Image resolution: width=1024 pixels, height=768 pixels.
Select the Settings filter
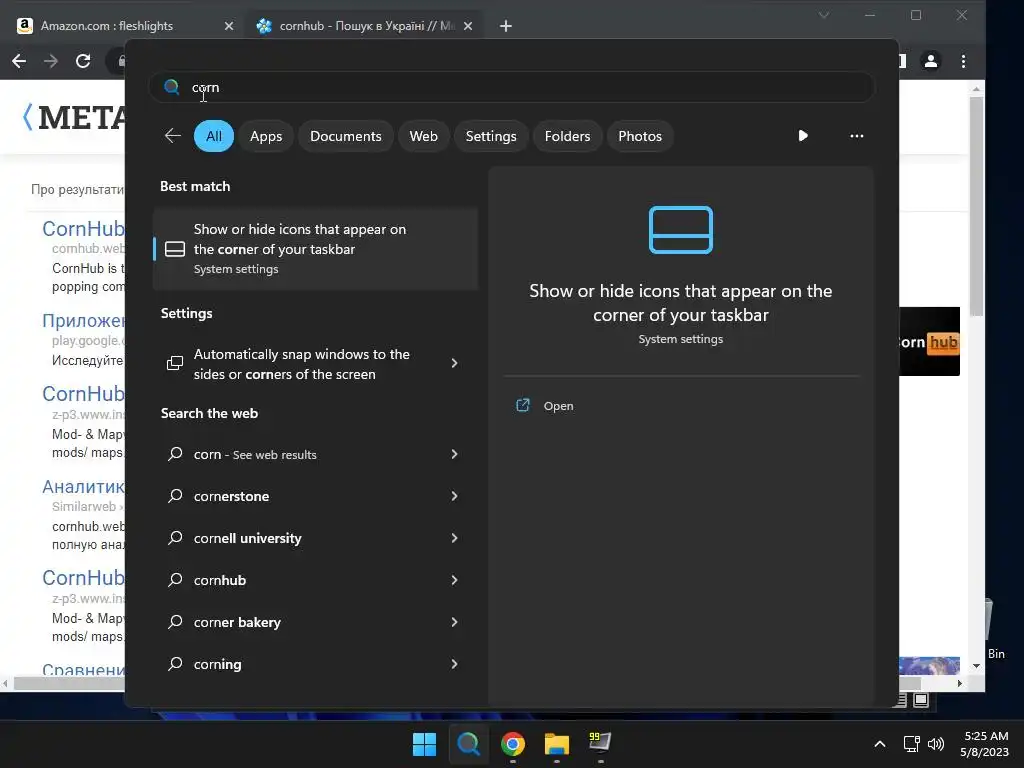490,136
